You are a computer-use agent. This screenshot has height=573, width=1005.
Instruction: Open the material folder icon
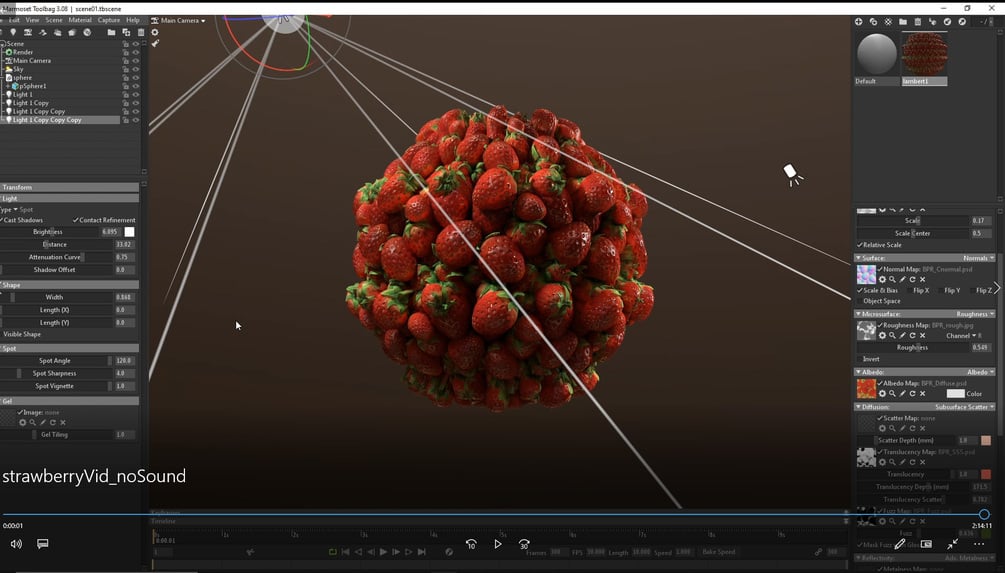[903, 22]
